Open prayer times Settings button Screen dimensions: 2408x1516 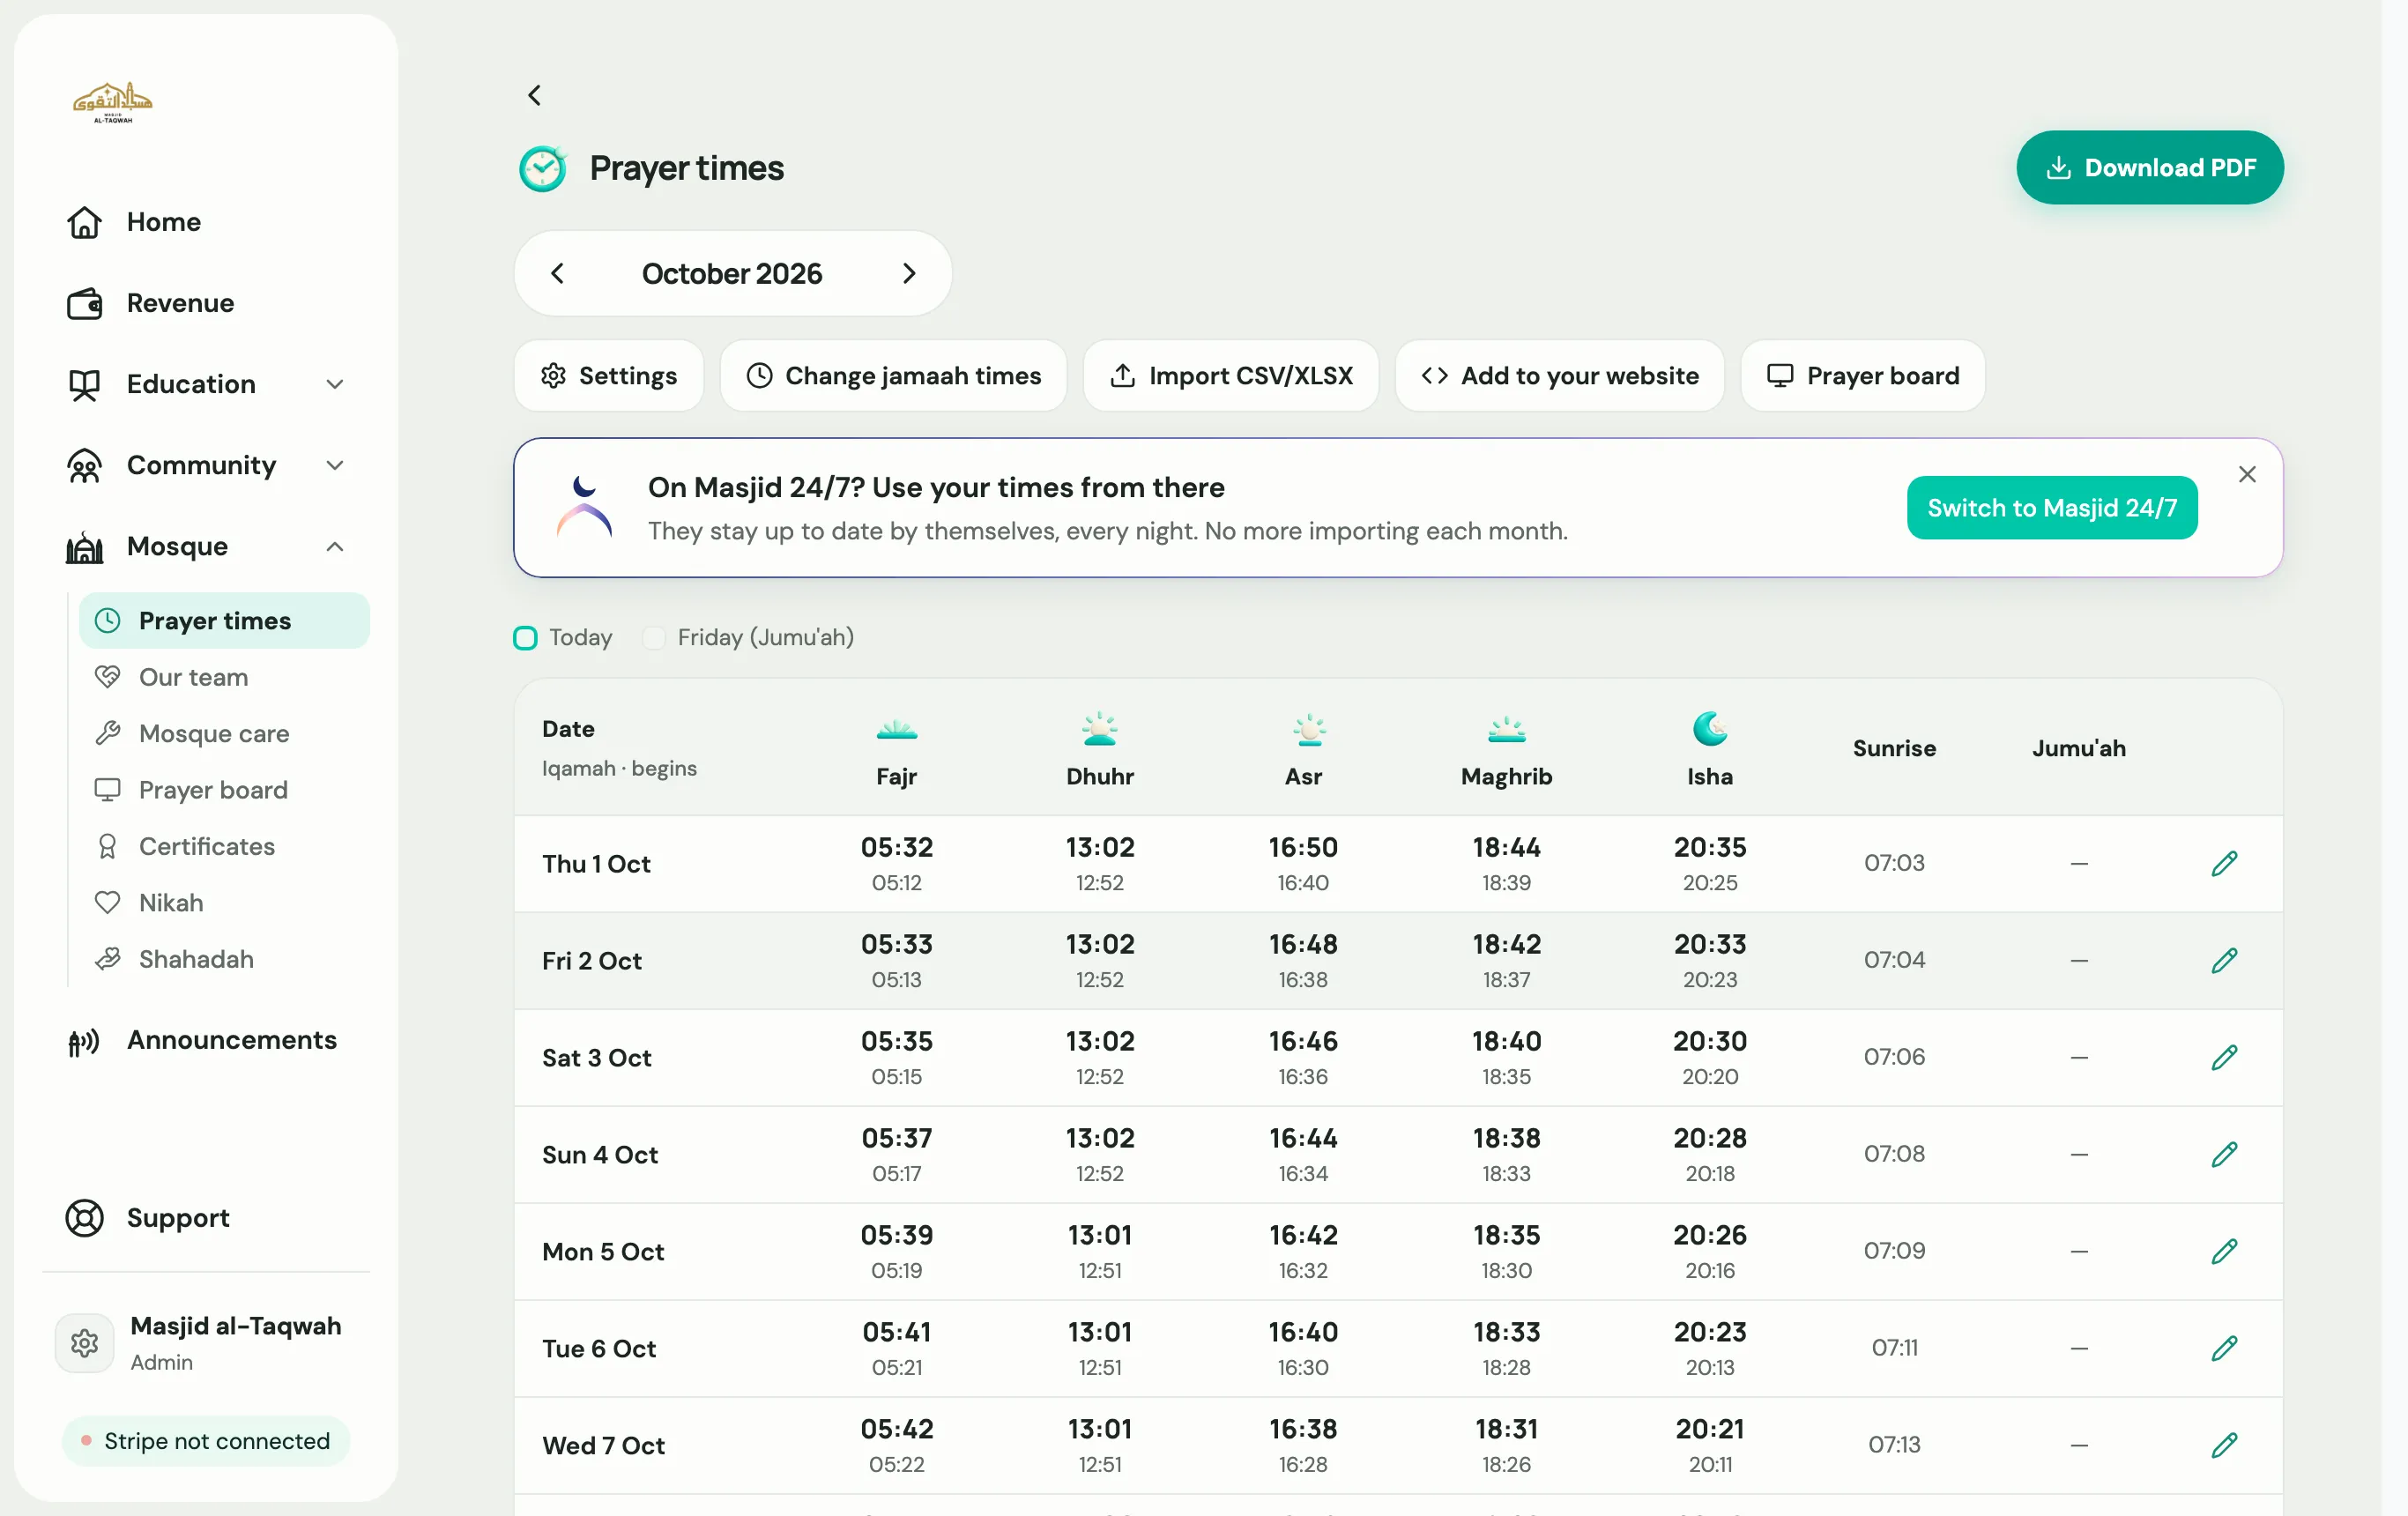point(609,376)
